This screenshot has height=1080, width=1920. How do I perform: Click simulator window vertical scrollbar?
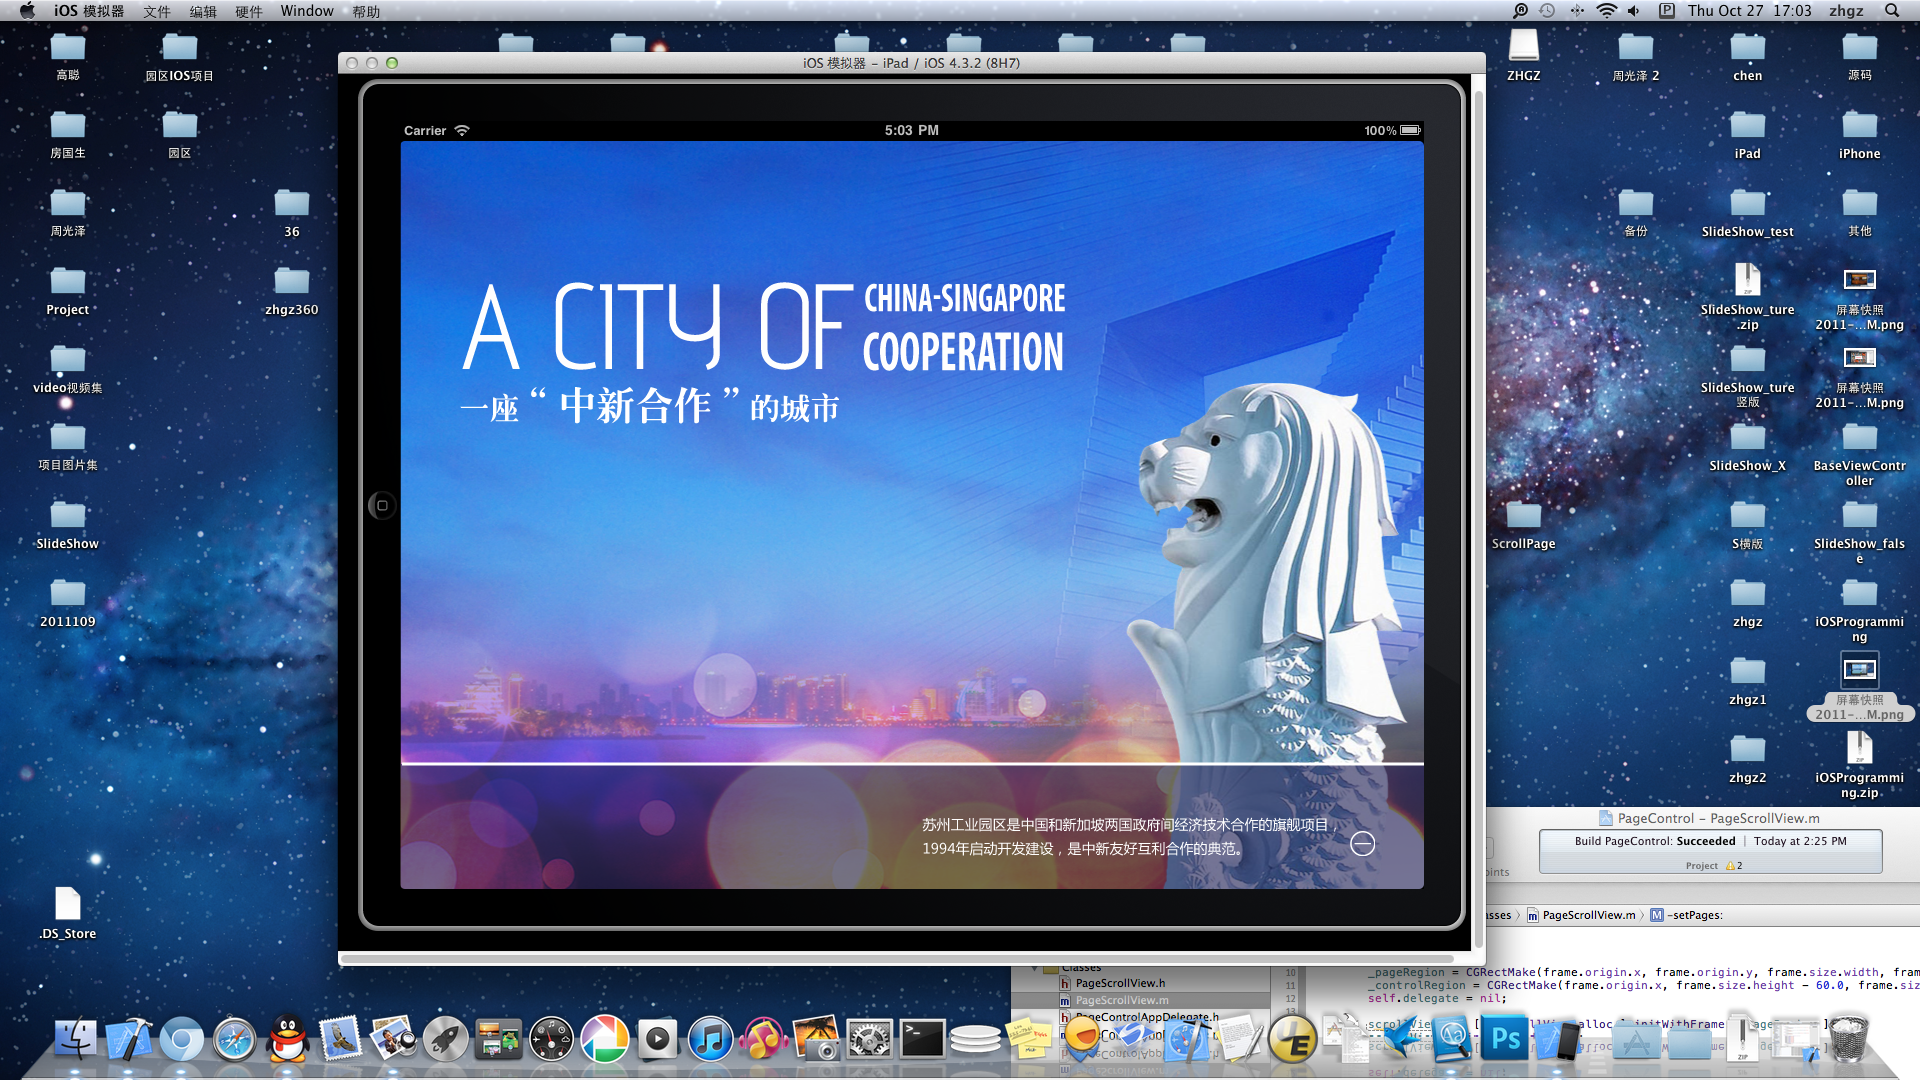click(x=1479, y=500)
